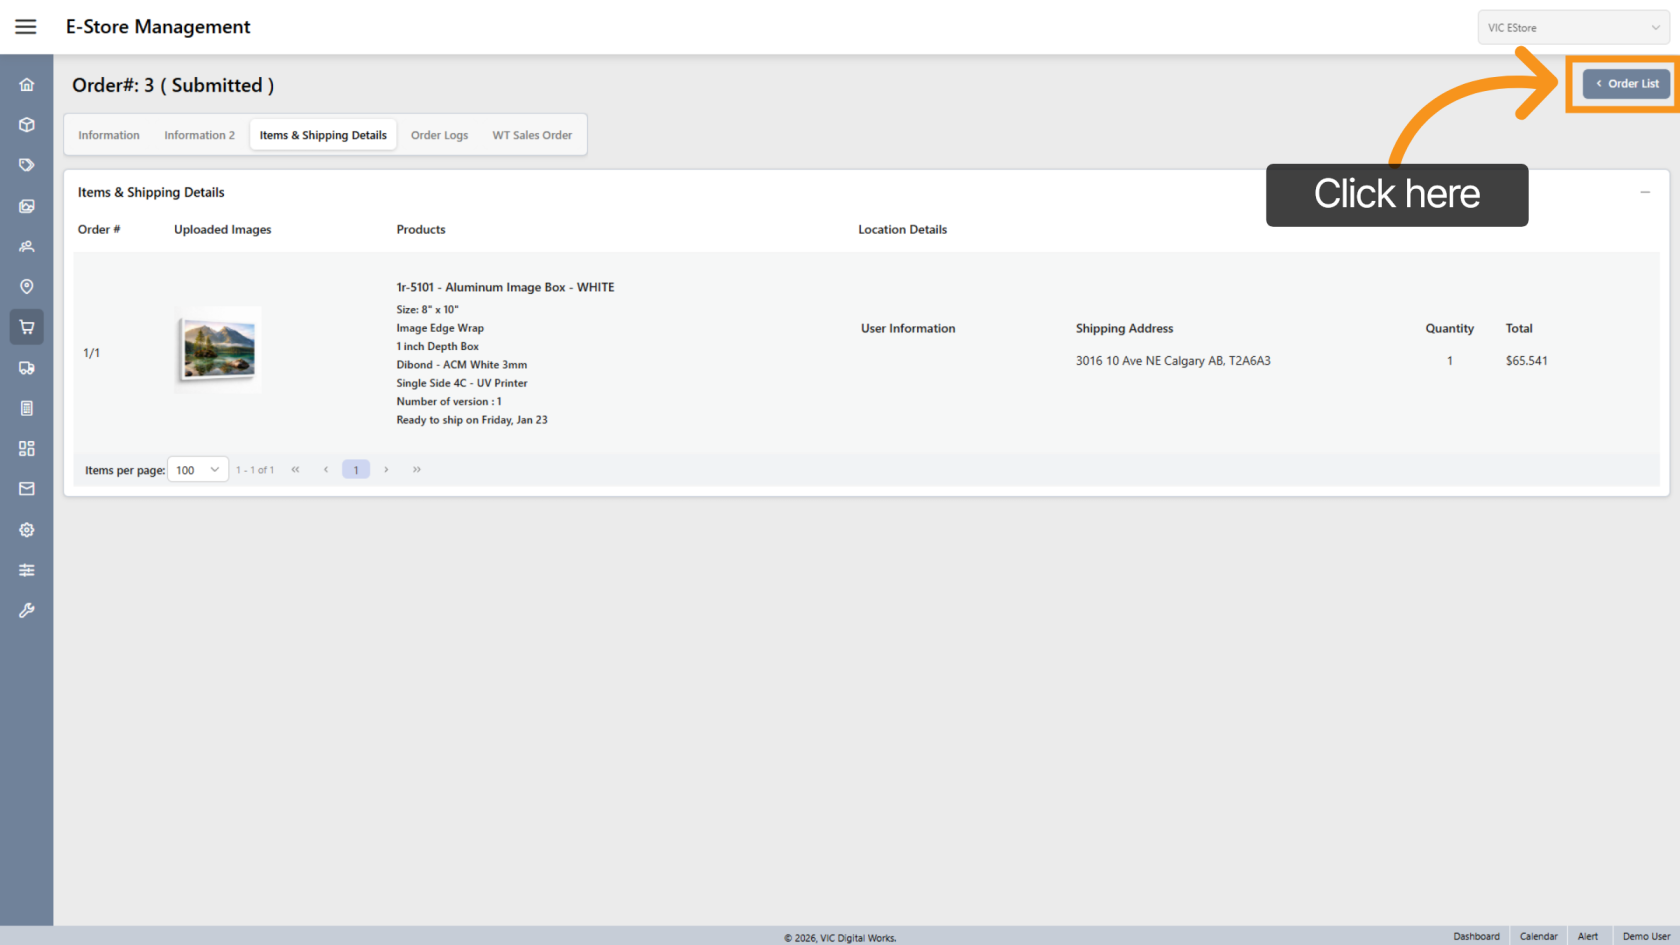
Task: Click the location pin icon in sidebar
Action: [x=27, y=287]
